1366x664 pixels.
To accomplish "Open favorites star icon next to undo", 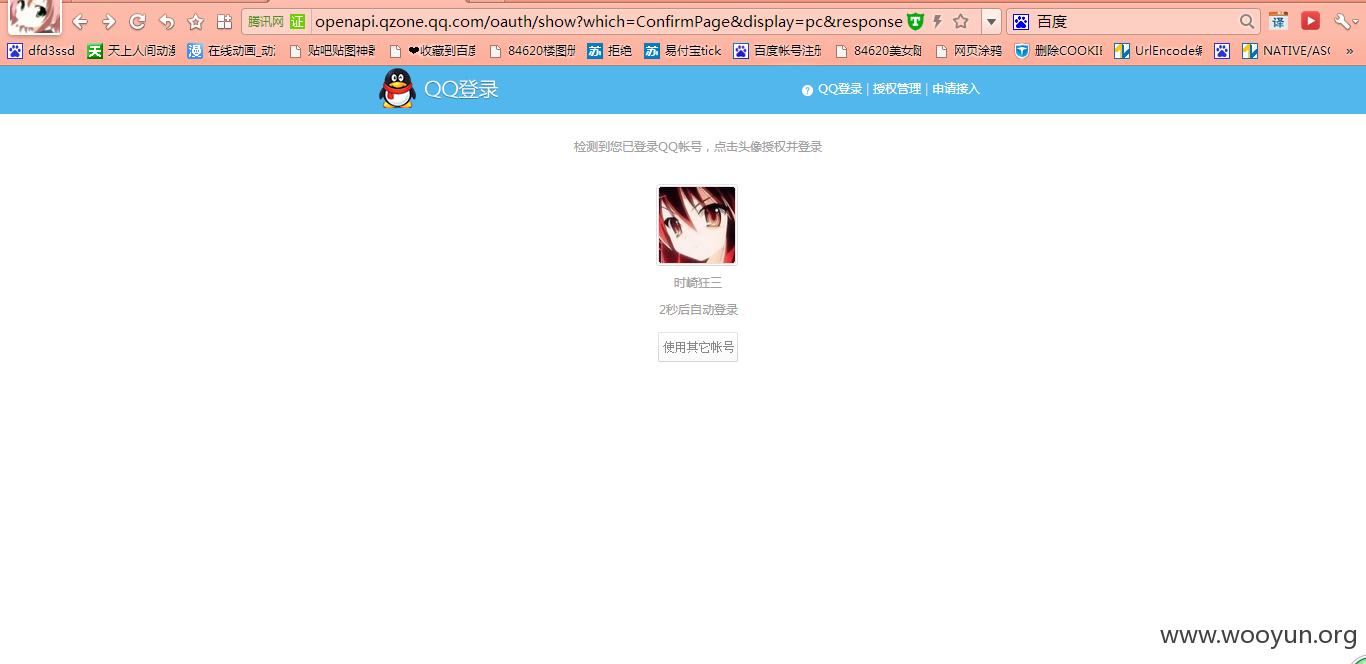I will point(196,22).
